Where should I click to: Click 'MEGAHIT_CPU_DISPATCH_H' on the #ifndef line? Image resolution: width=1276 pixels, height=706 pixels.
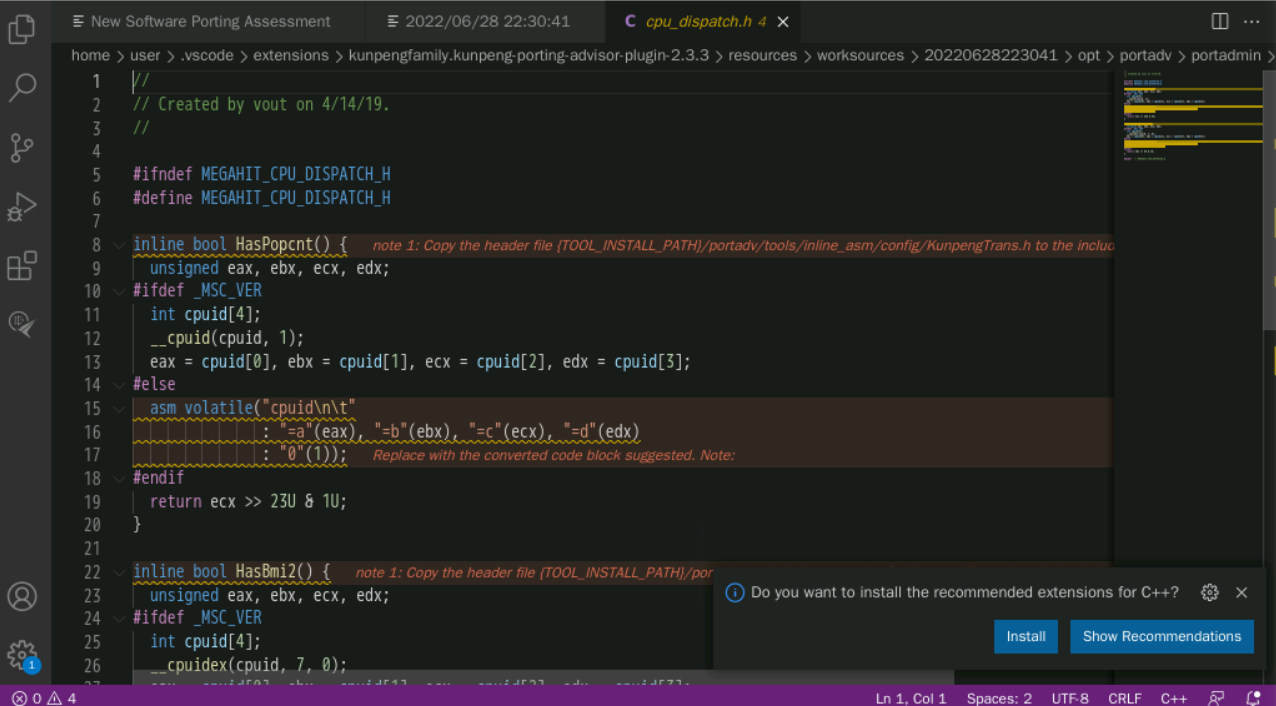(x=295, y=174)
